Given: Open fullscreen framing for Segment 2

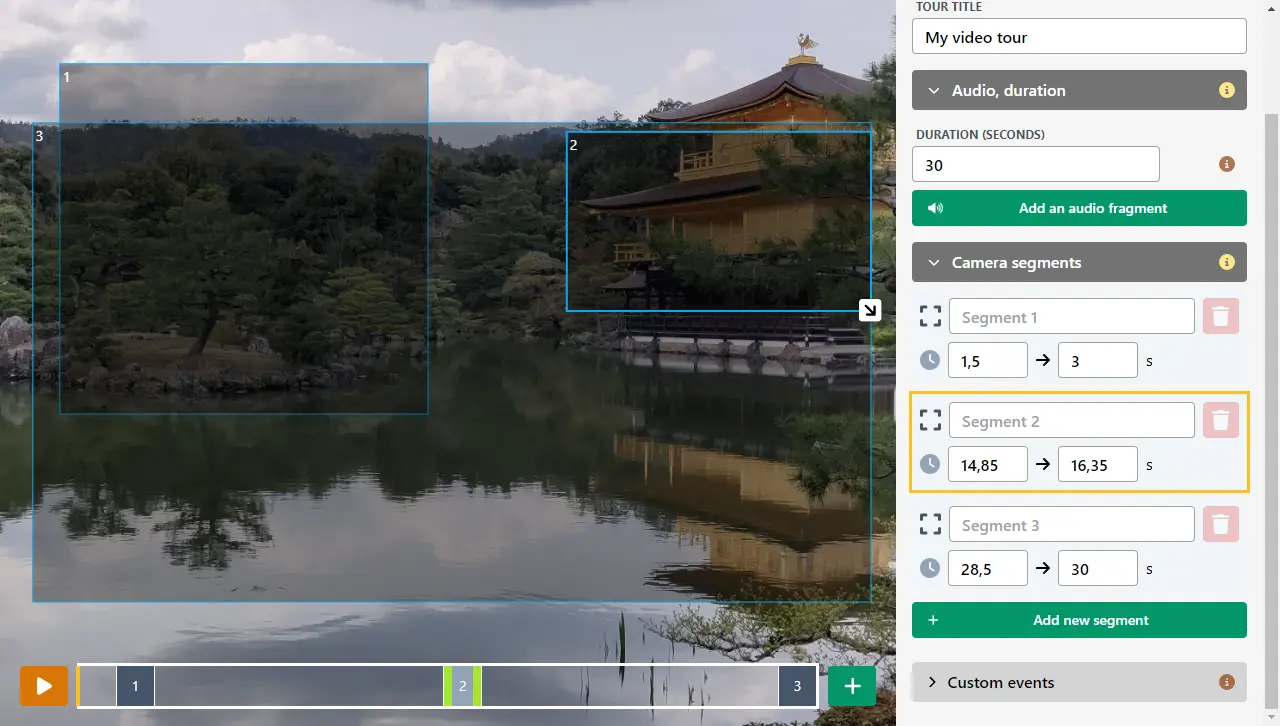Looking at the screenshot, I should pyautogui.click(x=930, y=419).
